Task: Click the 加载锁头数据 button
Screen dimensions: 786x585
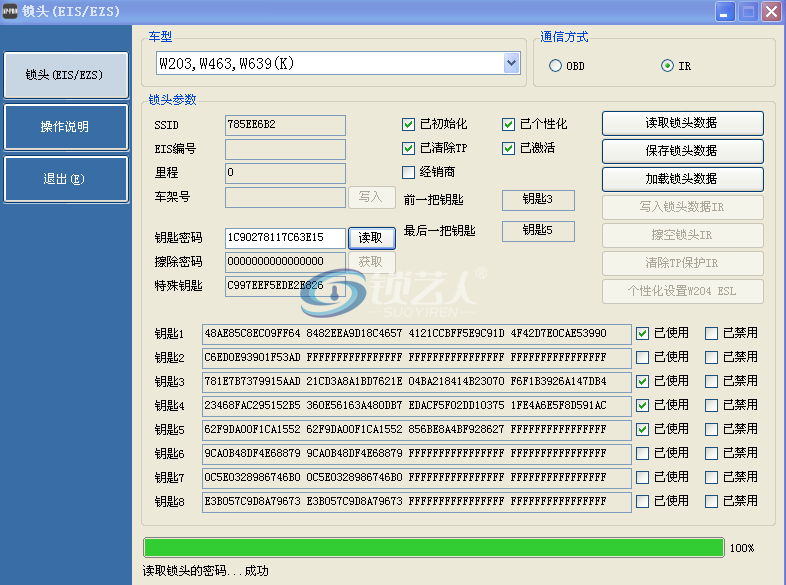Action: click(x=682, y=179)
